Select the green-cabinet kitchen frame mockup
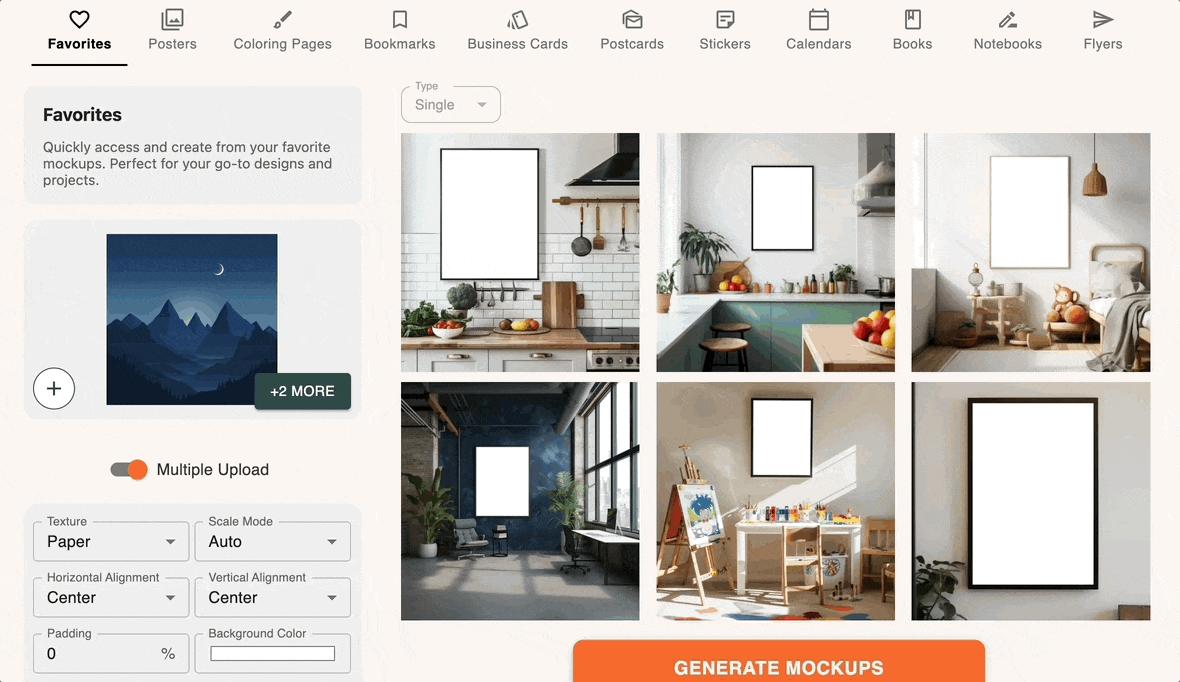The width and height of the screenshot is (1180, 682). (x=776, y=252)
